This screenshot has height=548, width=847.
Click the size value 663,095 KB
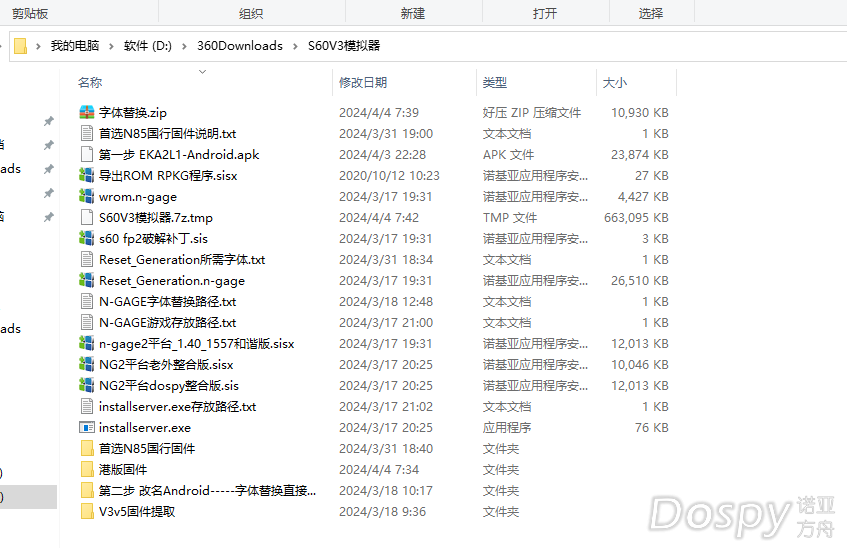pos(636,218)
